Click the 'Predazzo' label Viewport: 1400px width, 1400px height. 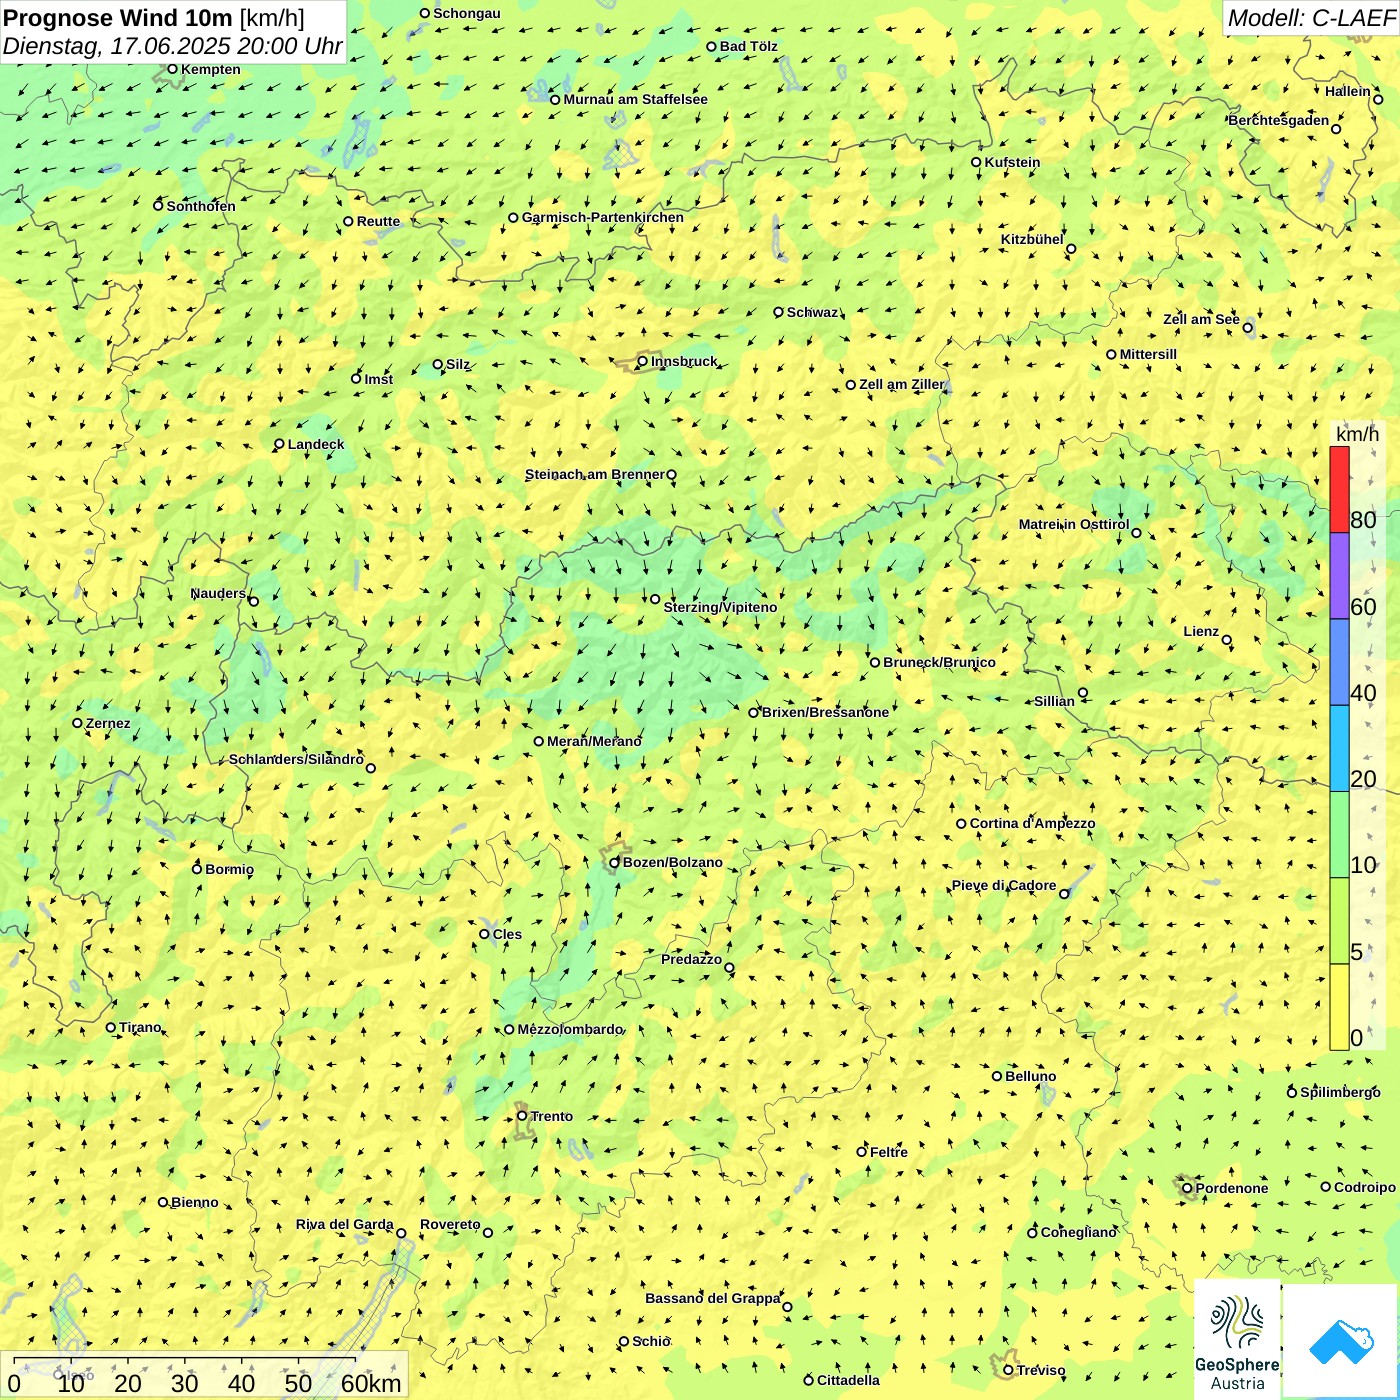[x=691, y=959]
